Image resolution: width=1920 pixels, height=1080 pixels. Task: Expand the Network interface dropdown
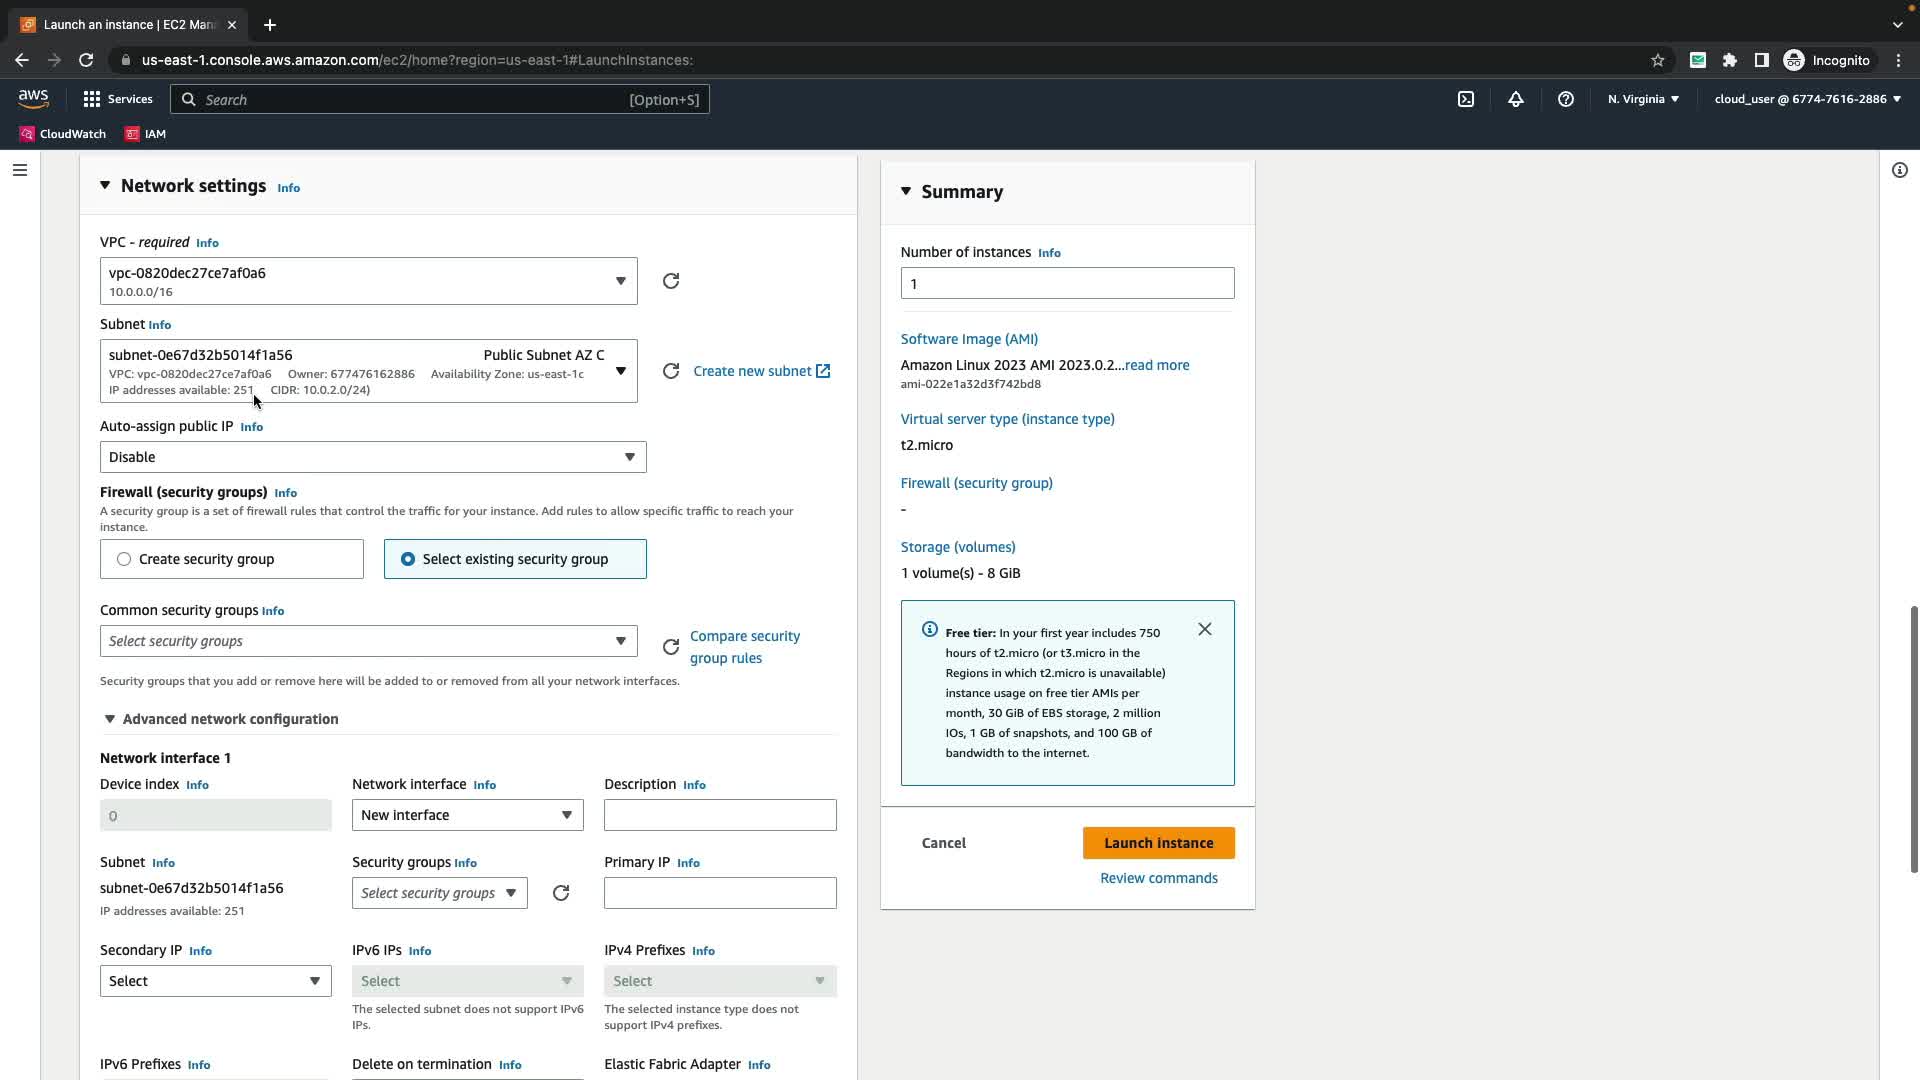pos(467,815)
